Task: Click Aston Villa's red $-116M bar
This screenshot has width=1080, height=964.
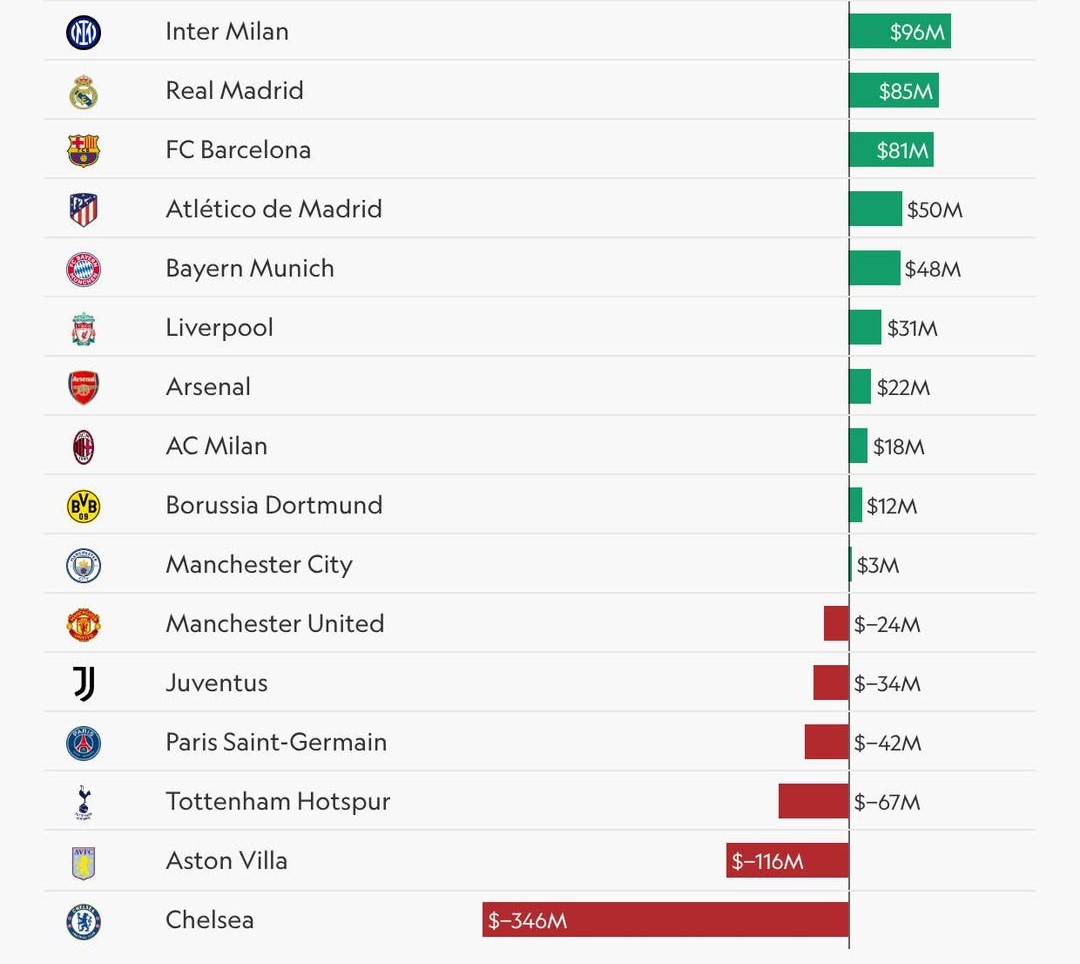Action: pyautogui.click(x=787, y=861)
